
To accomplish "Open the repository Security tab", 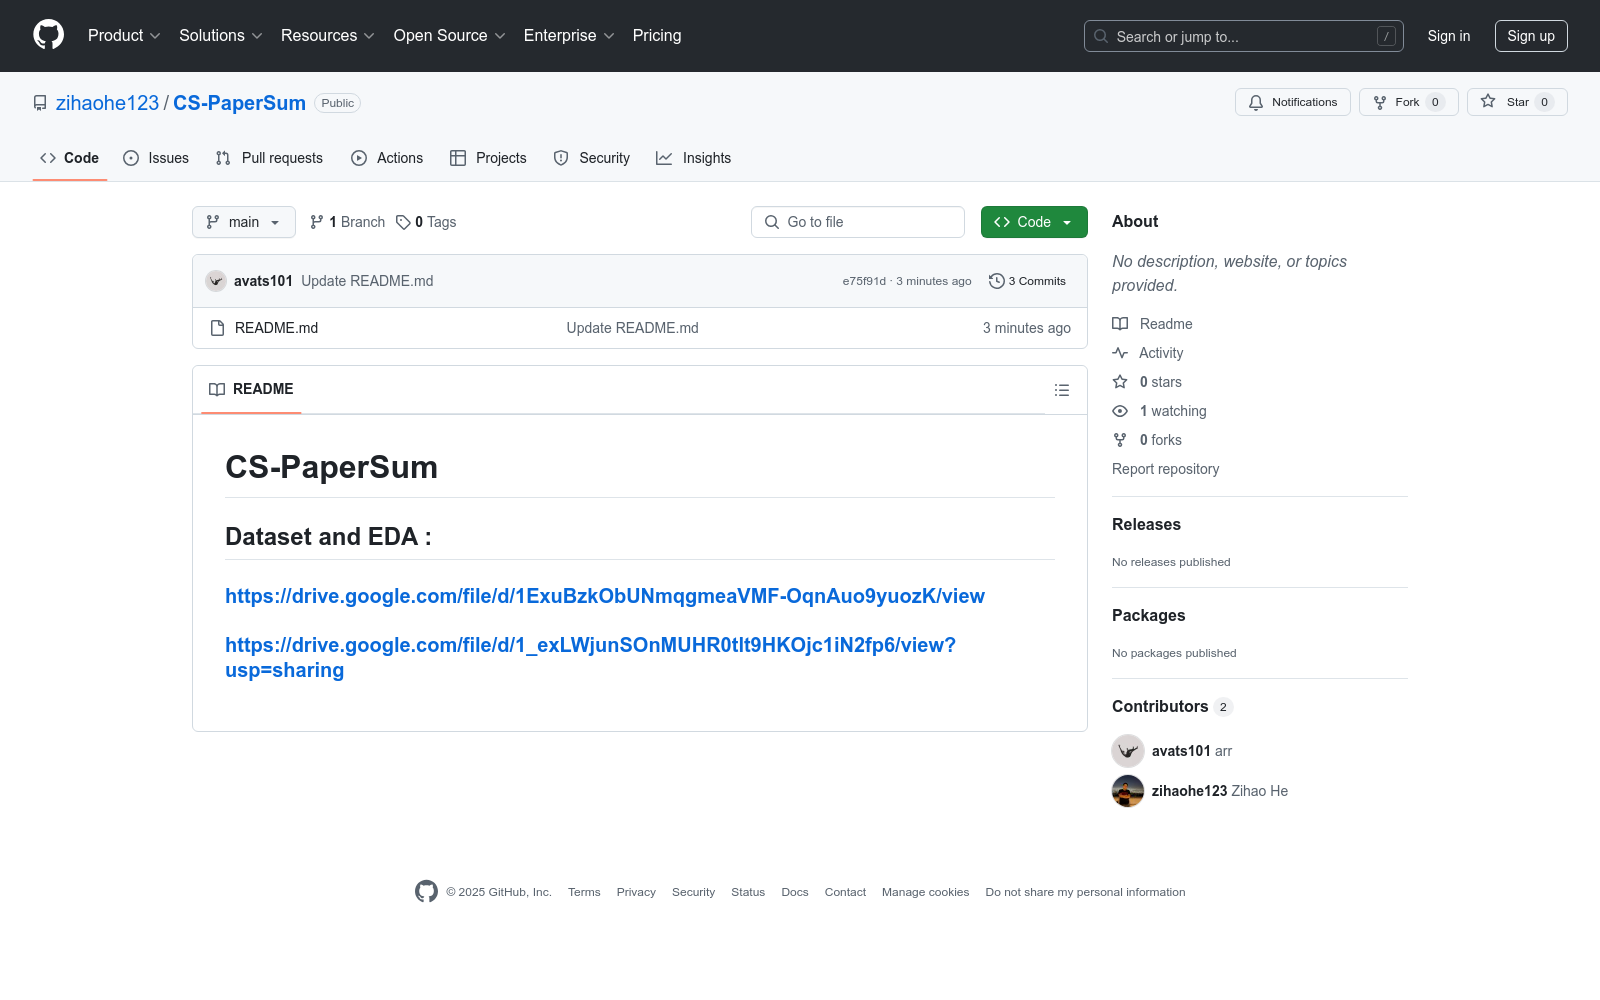I will (591, 158).
